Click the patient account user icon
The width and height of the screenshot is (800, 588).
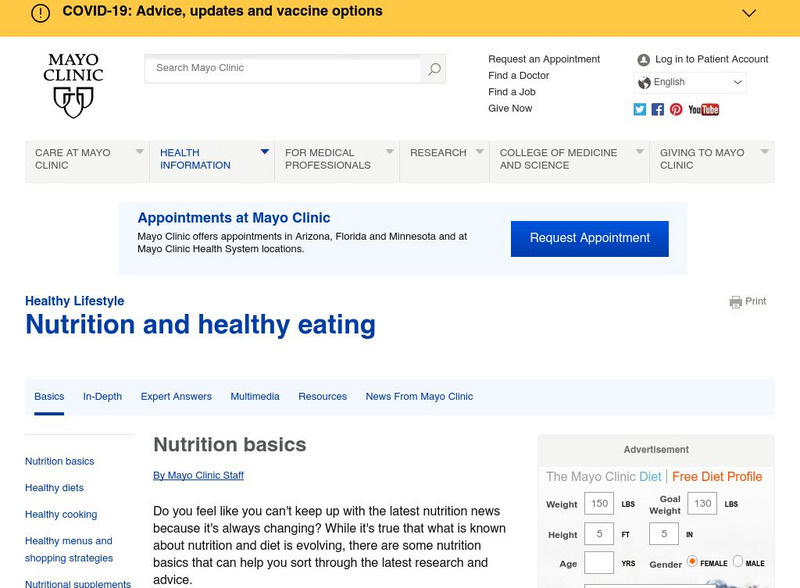[643, 60]
